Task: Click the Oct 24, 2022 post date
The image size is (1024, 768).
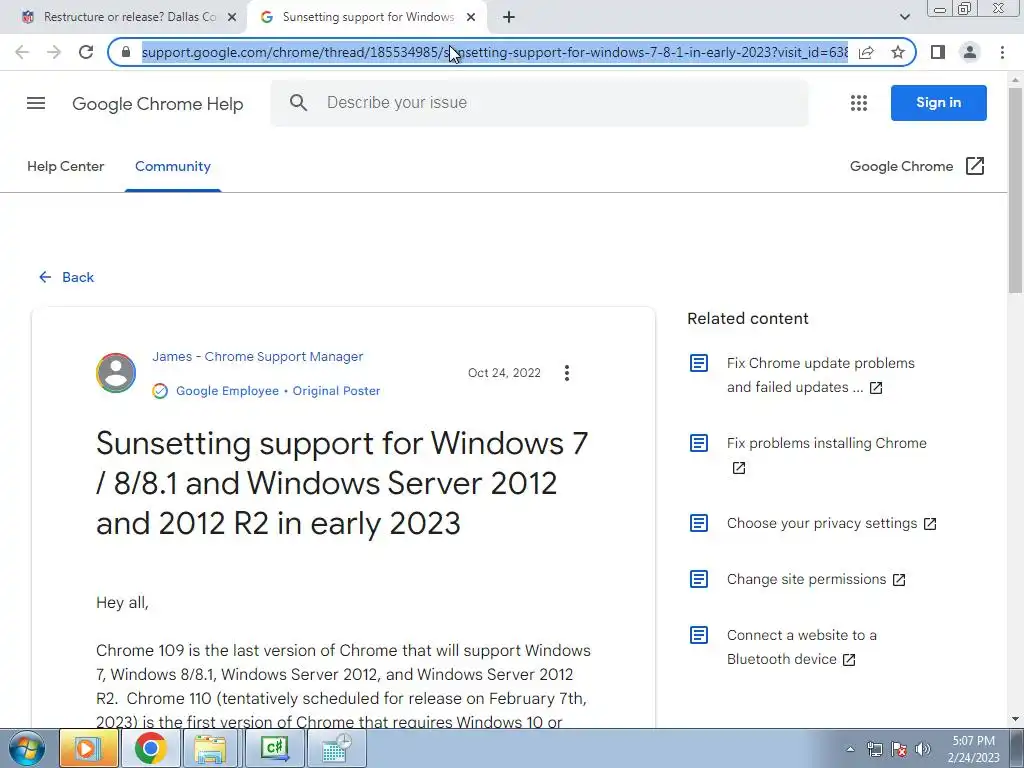Action: (x=504, y=373)
